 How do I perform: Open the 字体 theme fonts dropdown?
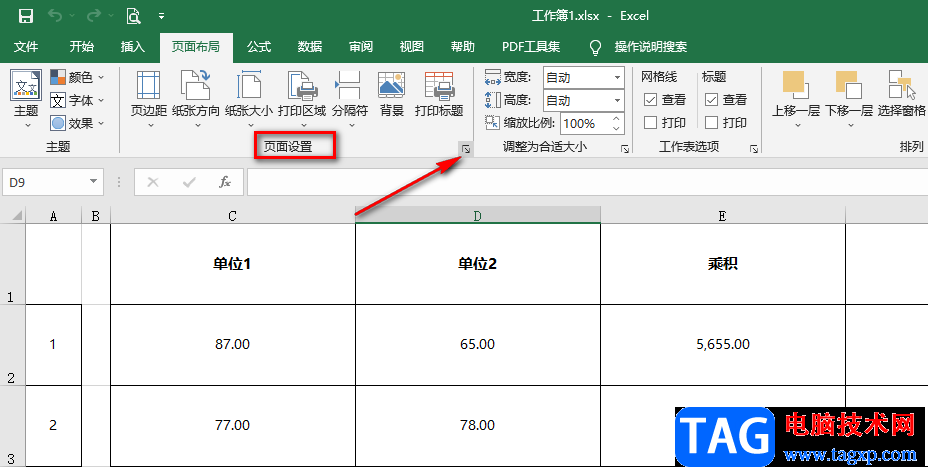pyautogui.click(x=77, y=100)
